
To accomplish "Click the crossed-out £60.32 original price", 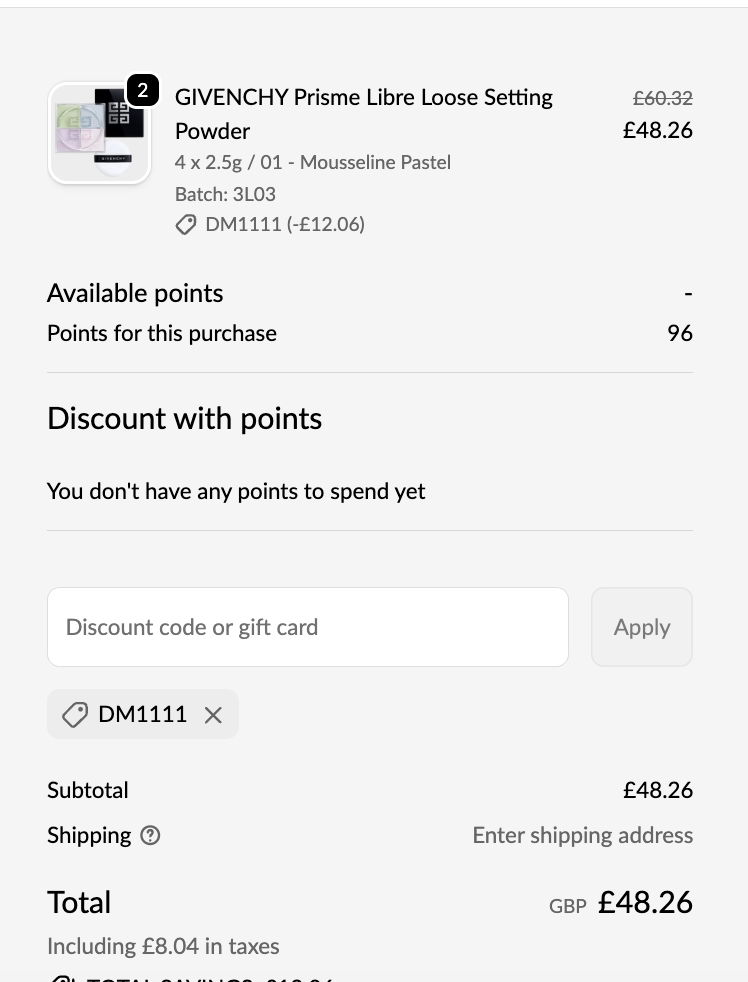I will (x=663, y=98).
